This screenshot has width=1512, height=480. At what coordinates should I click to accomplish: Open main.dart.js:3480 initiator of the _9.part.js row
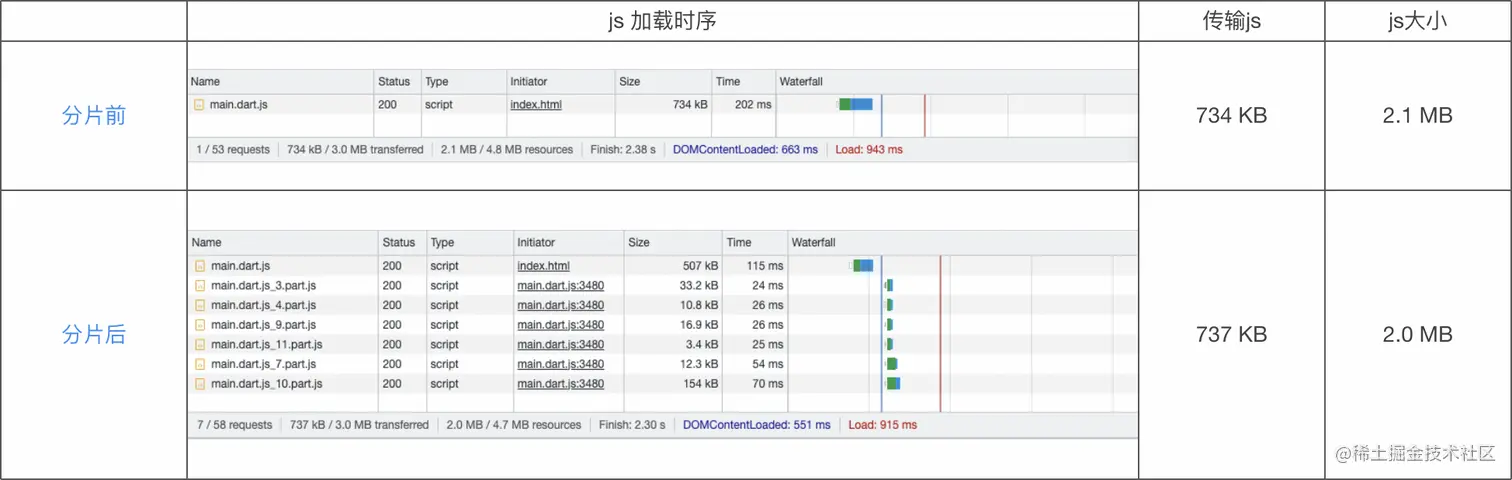[x=560, y=325]
